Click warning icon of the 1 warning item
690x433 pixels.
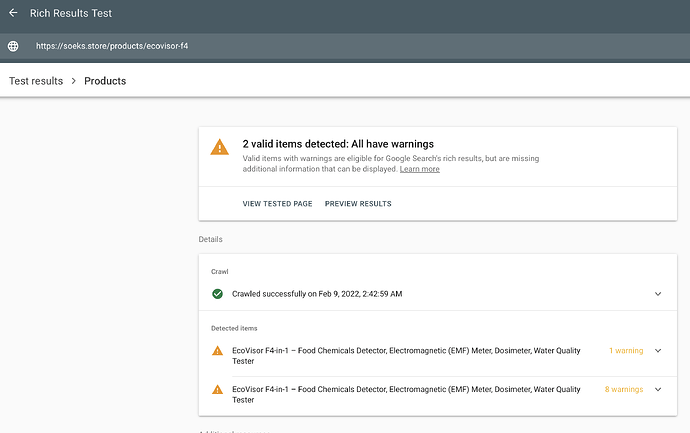pos(217,351)
